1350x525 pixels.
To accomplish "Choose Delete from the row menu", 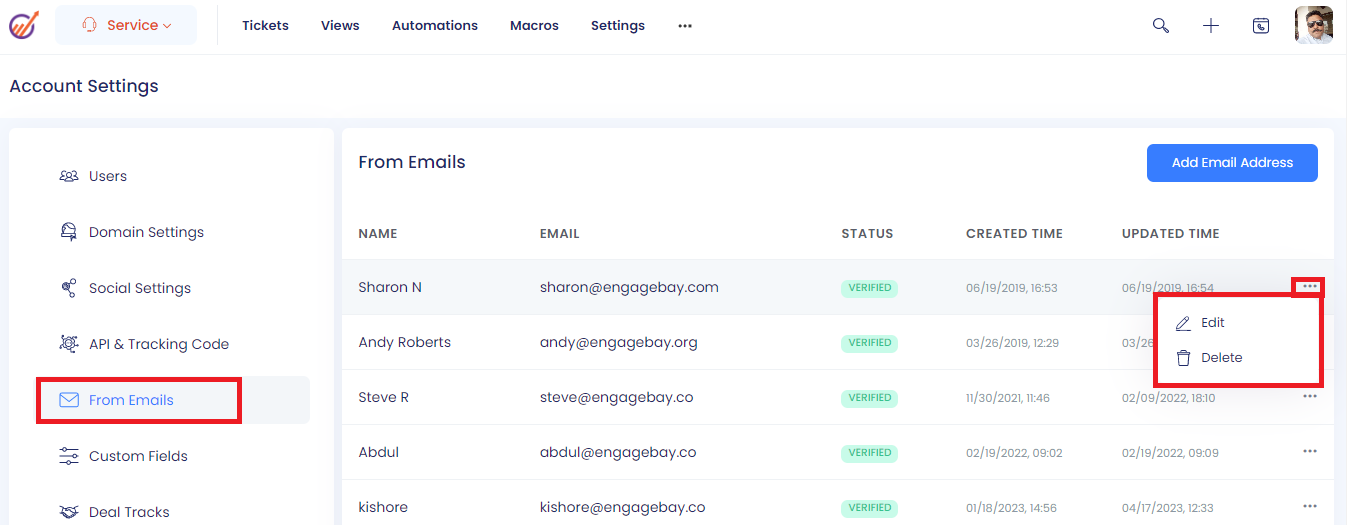I will coord(1222,358).
